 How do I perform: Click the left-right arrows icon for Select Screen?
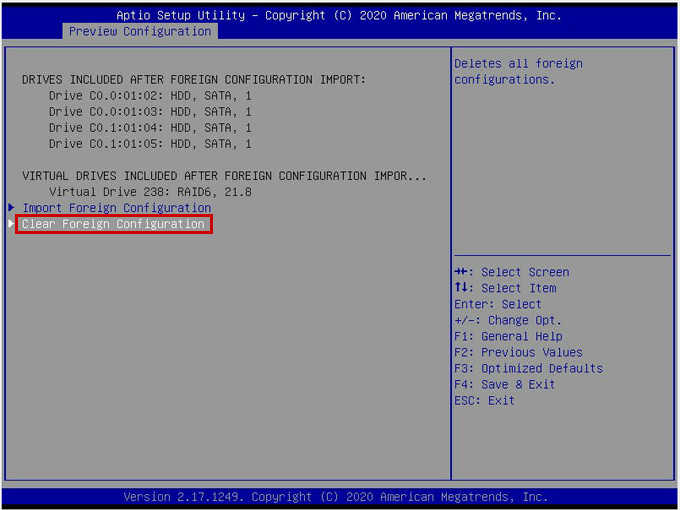(462, 272)
